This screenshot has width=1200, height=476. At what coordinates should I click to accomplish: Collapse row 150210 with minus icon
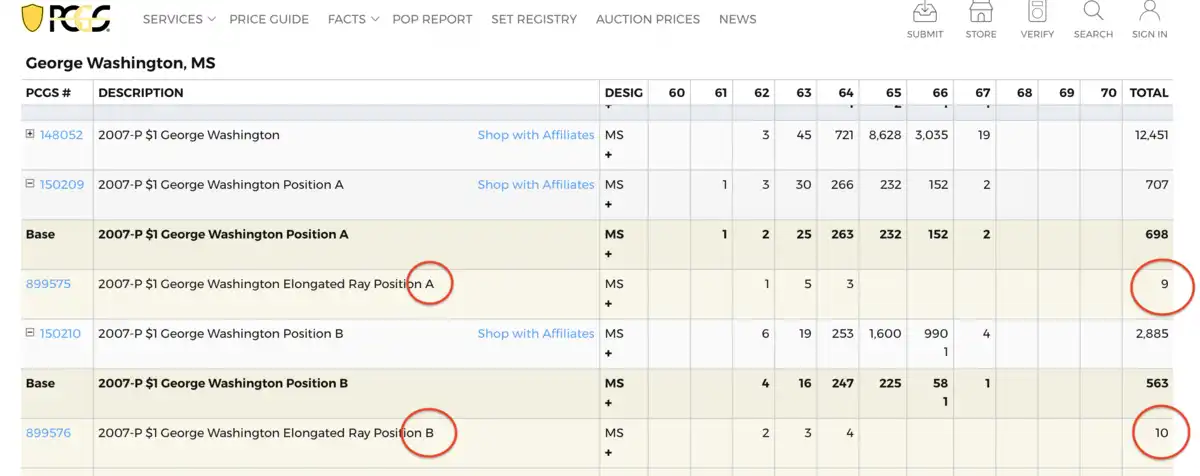click(30, 333)
